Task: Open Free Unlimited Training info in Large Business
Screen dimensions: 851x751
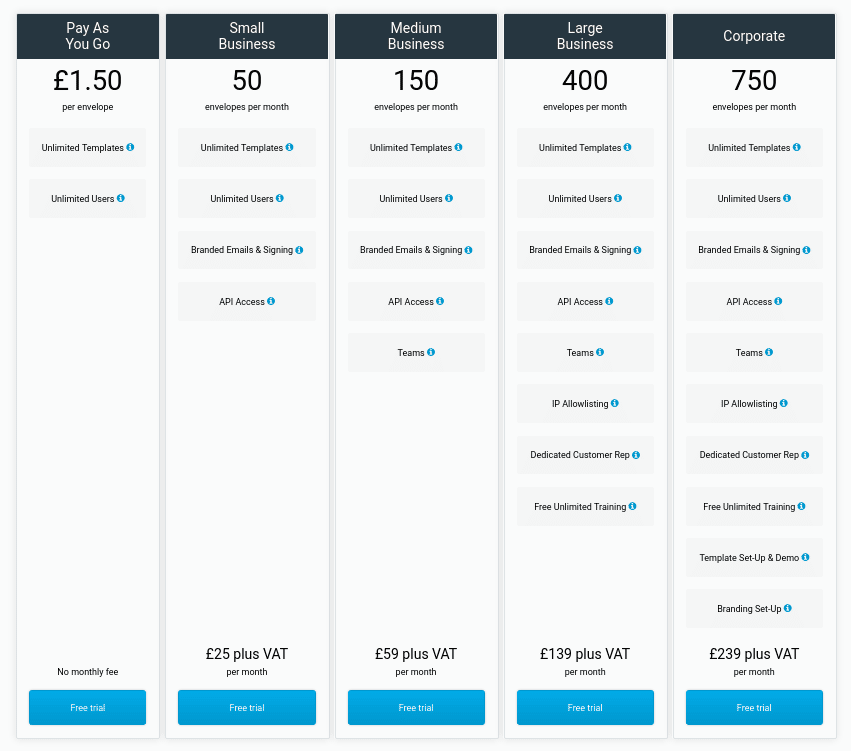Action: click(x=632, y=506)
